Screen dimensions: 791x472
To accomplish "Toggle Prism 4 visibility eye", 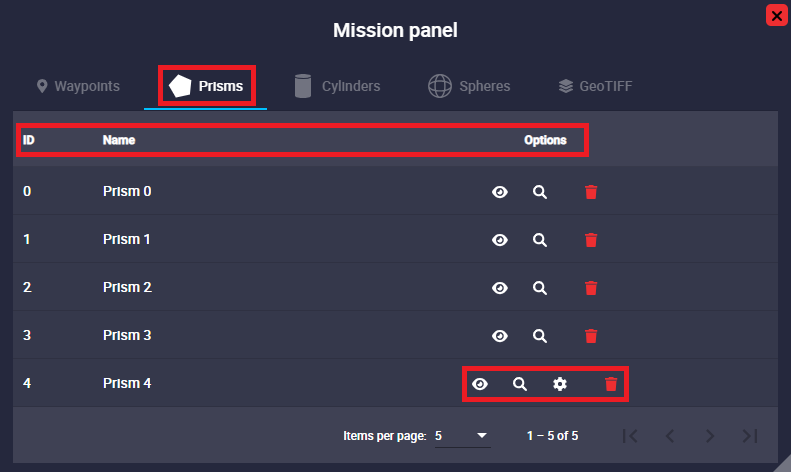I will pos(480,384).
